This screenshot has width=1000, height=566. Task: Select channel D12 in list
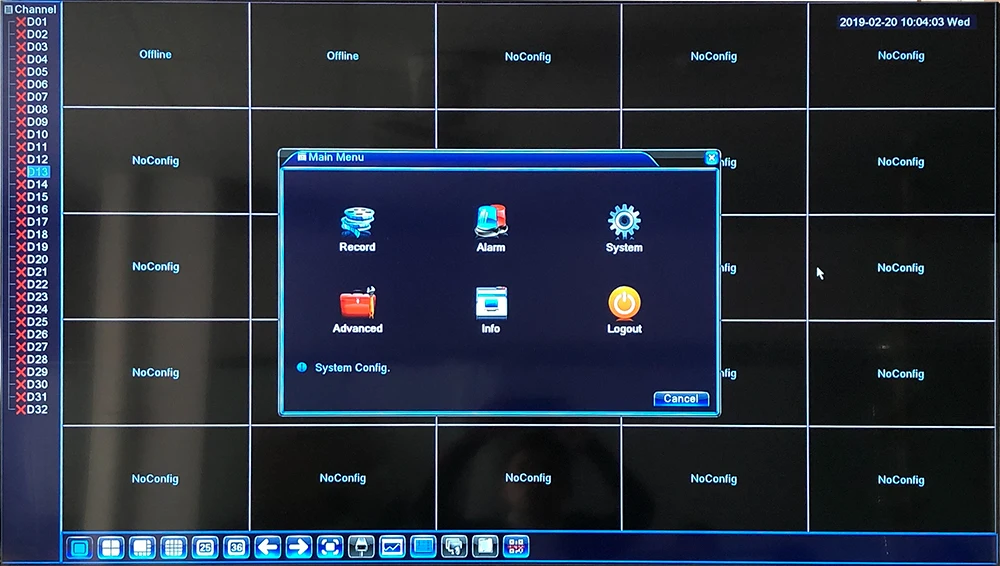click(37, 160)
